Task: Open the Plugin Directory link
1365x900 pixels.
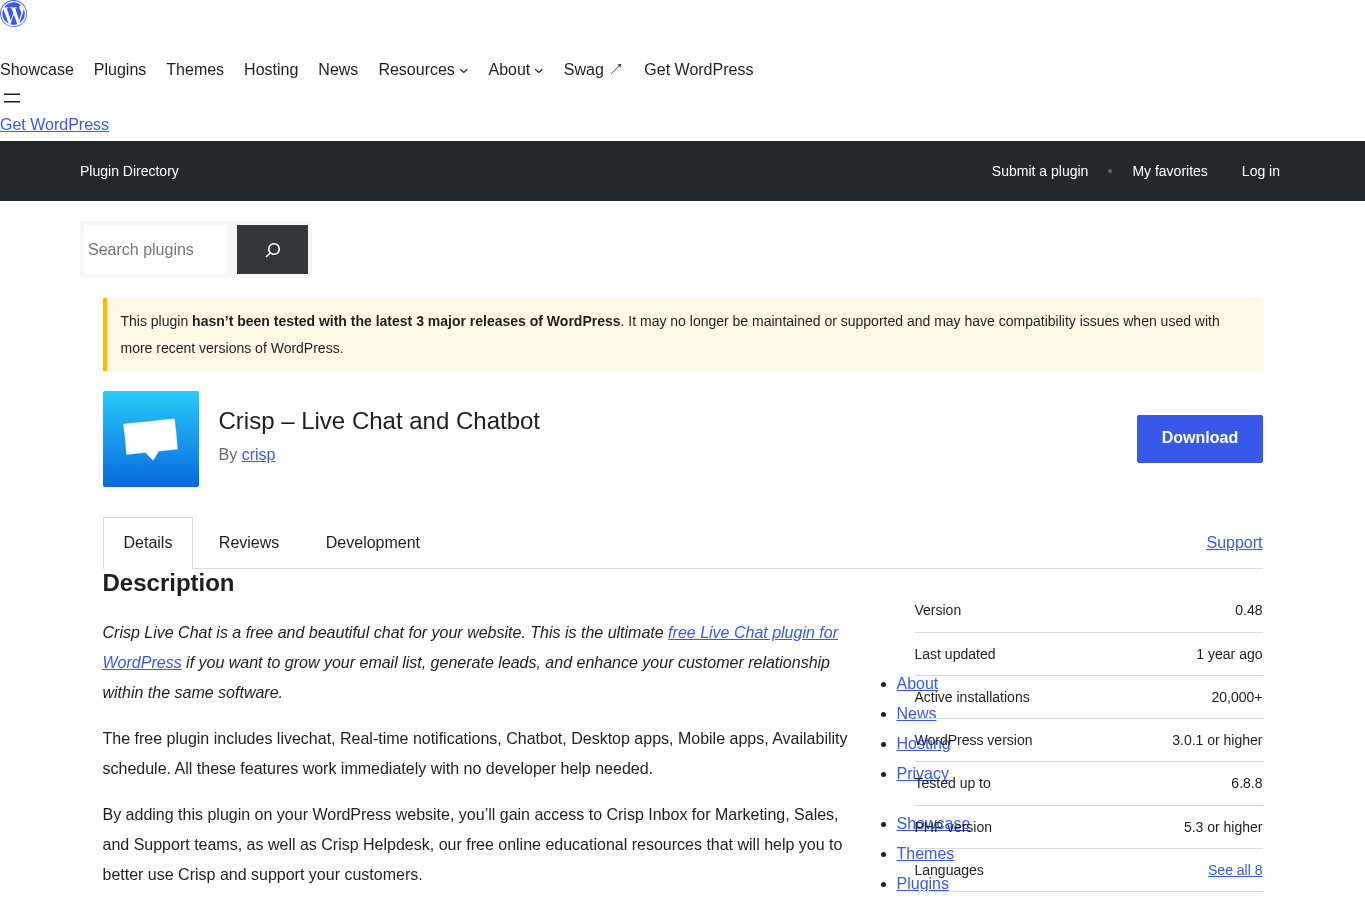Action: tap(129, 171)
